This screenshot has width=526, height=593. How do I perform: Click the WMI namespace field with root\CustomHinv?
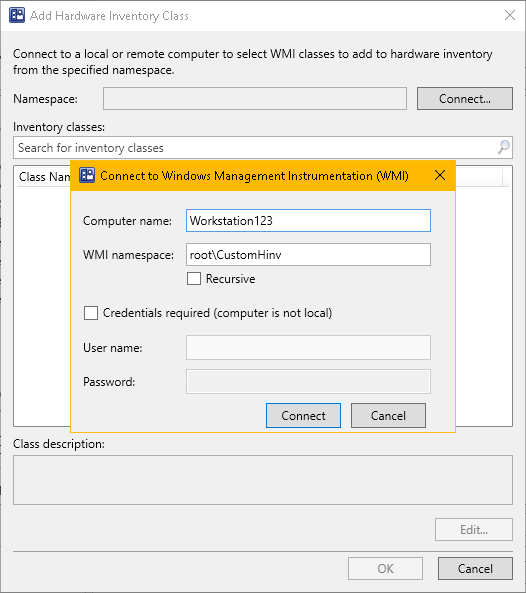pyautogui.click(x=308, y=255)
